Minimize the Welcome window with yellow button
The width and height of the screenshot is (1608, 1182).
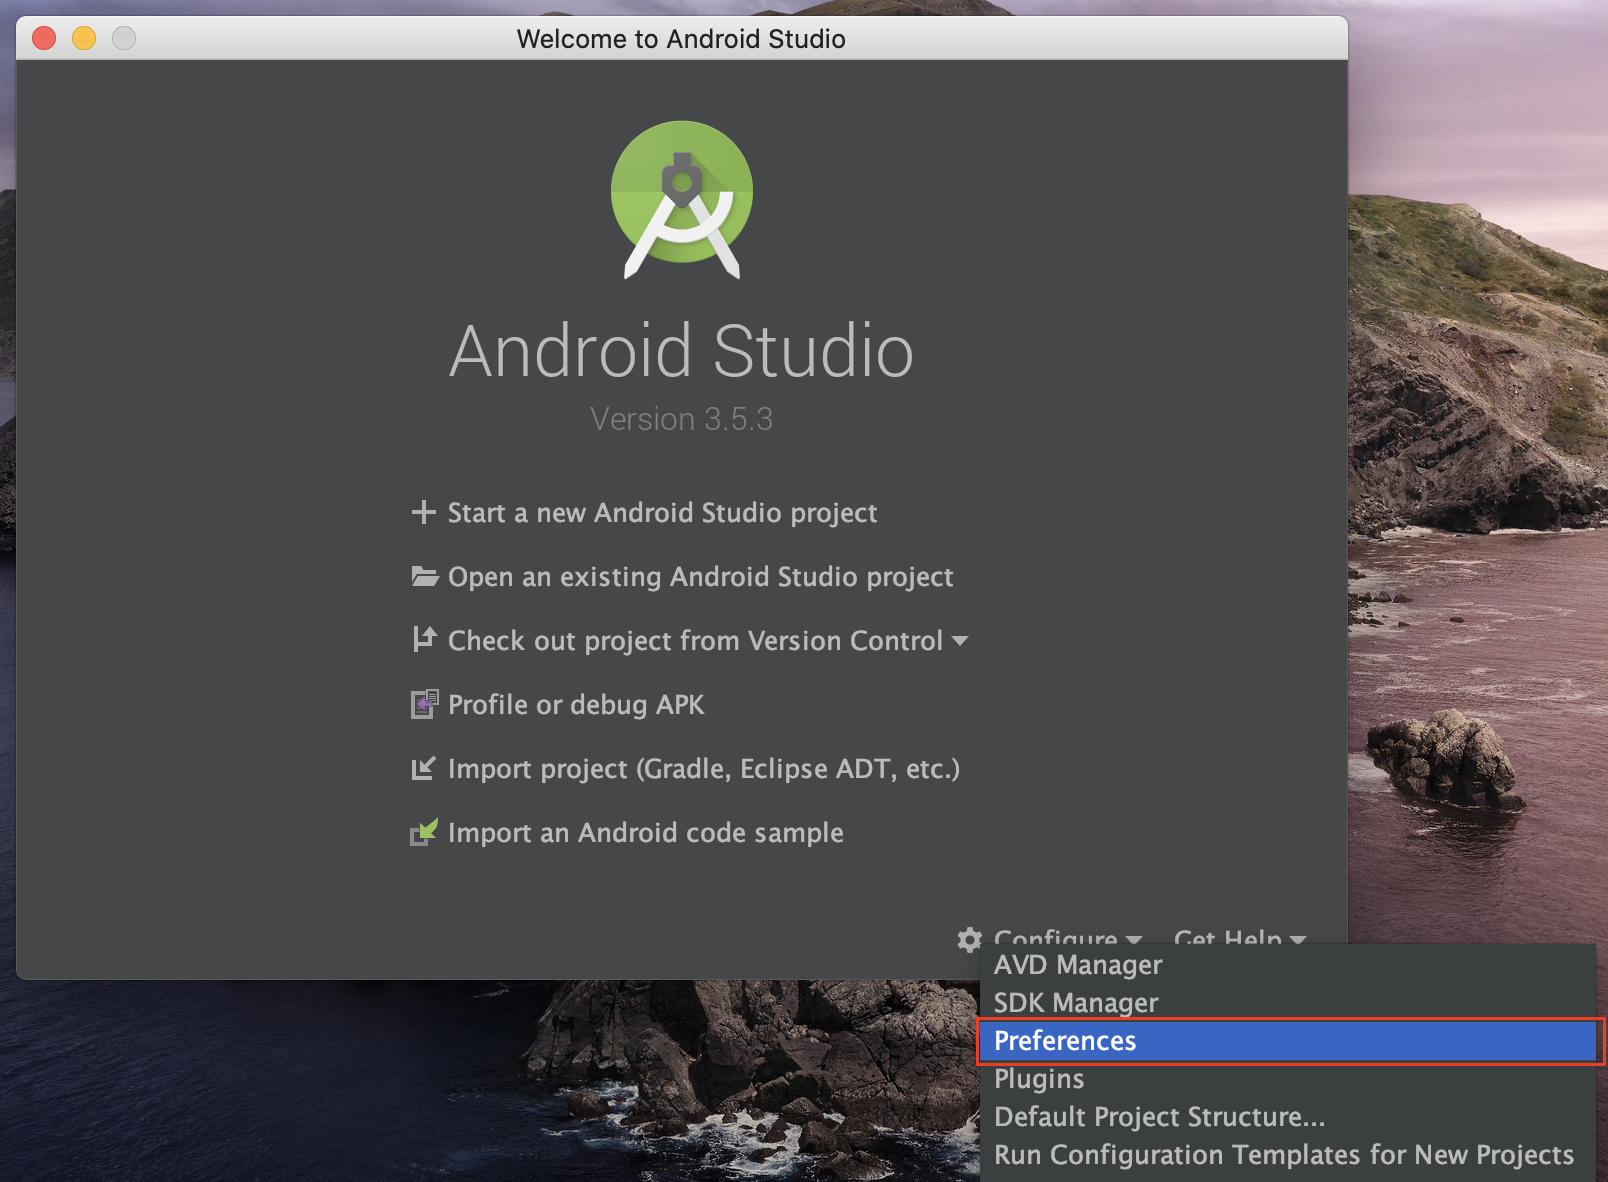tap(84, 38)
